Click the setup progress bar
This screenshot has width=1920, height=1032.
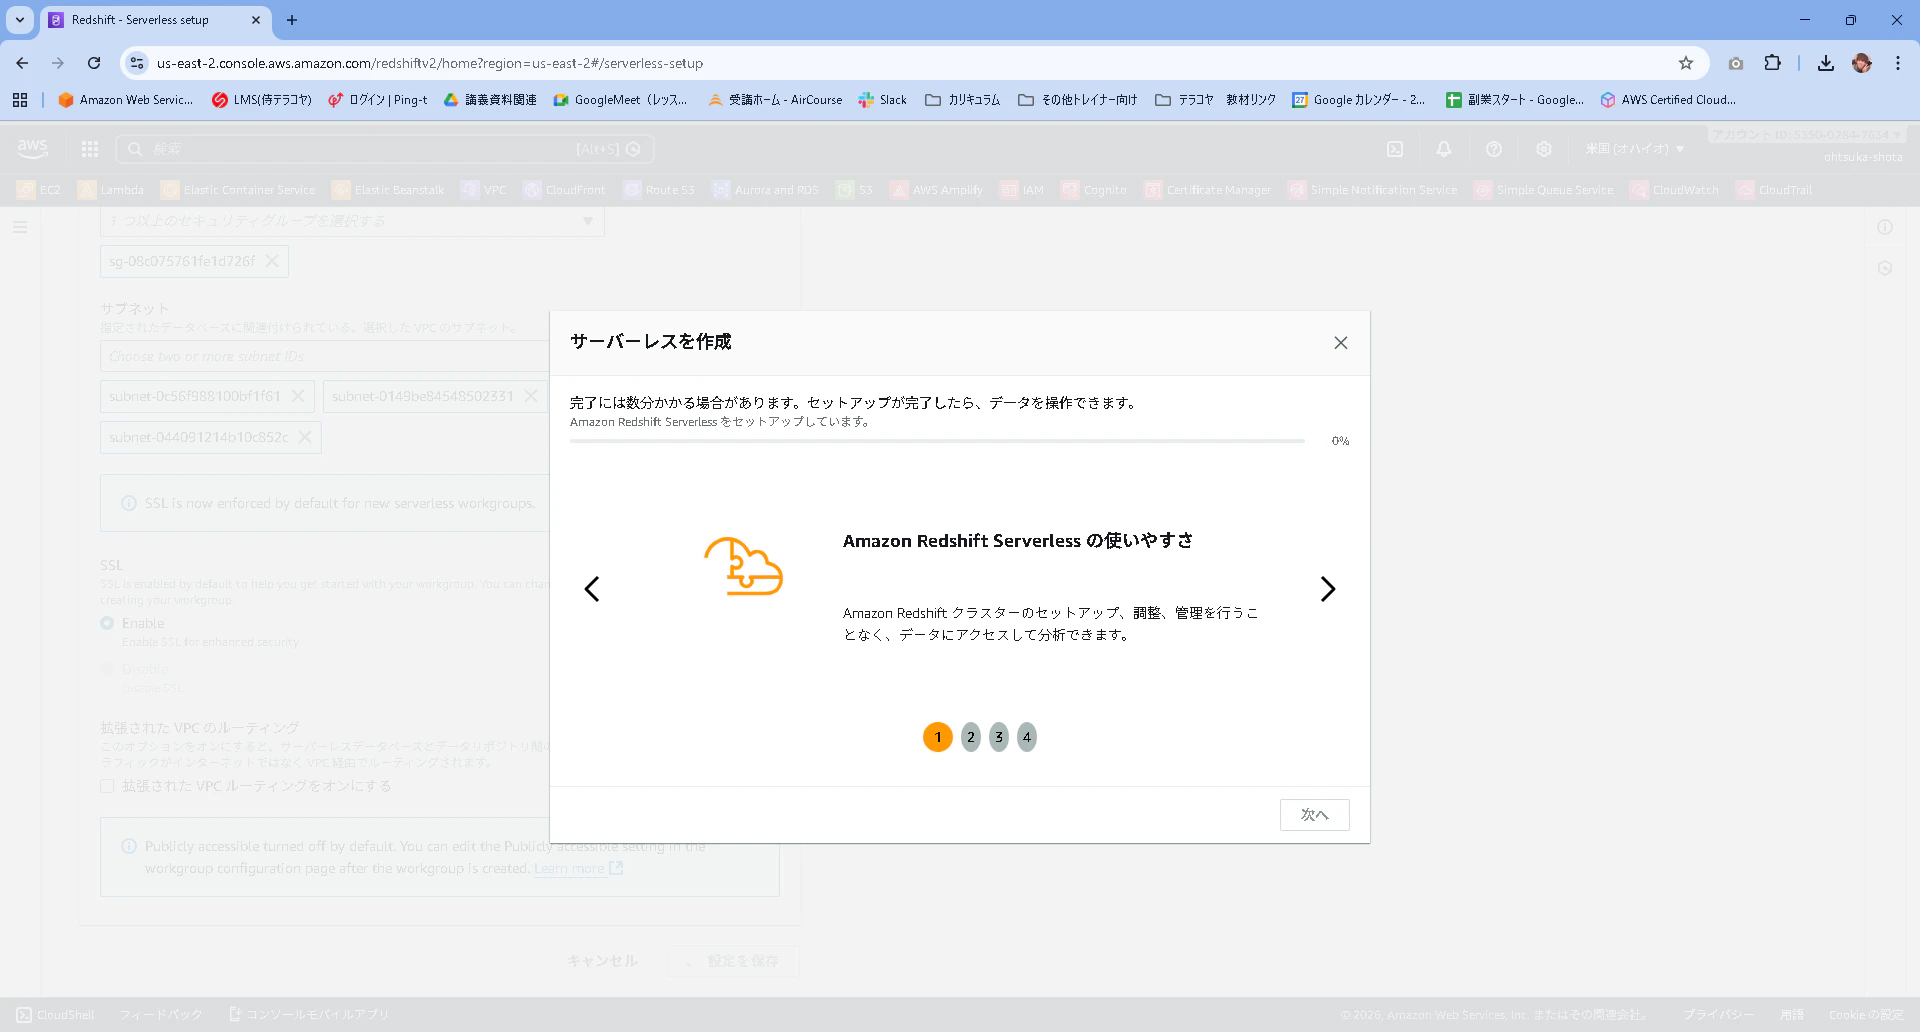tap(937, 441)
